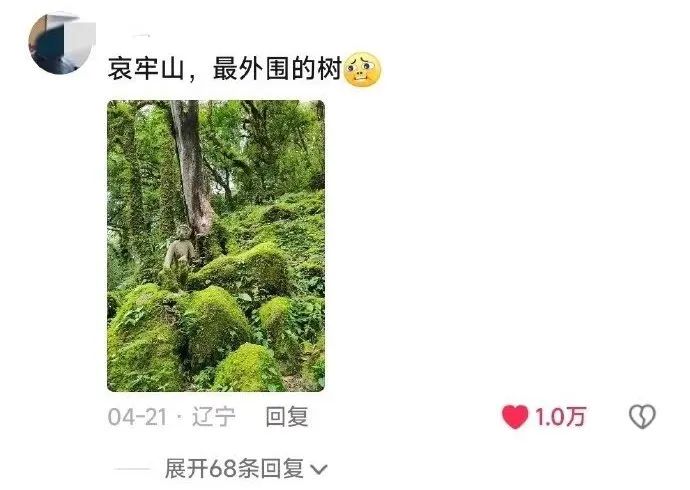
Task: Dislike the comment via broken heart icon
Action: click(x=642, y=416)
